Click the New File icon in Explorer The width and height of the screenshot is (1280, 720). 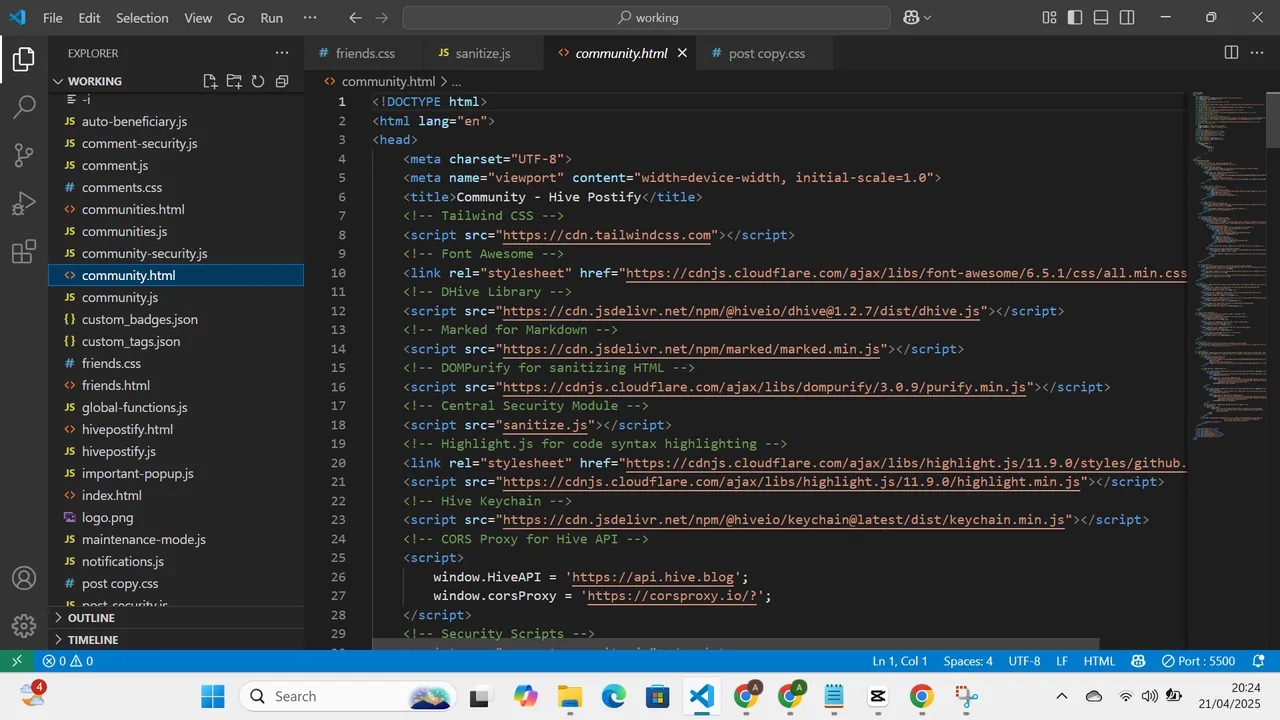pos(210,81)
